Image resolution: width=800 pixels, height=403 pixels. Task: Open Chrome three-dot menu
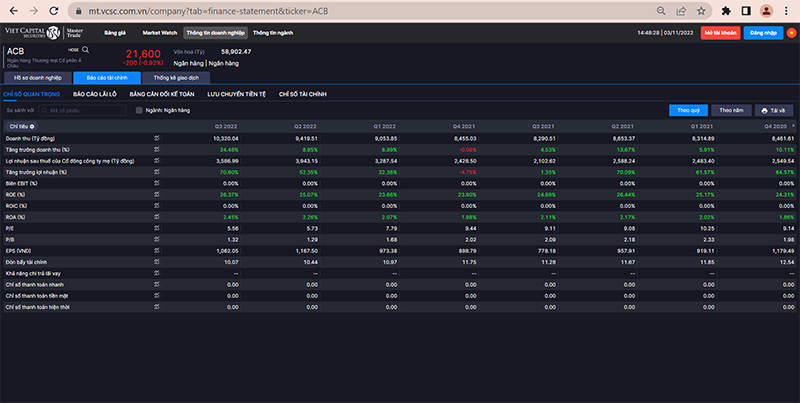pos(786,11)
